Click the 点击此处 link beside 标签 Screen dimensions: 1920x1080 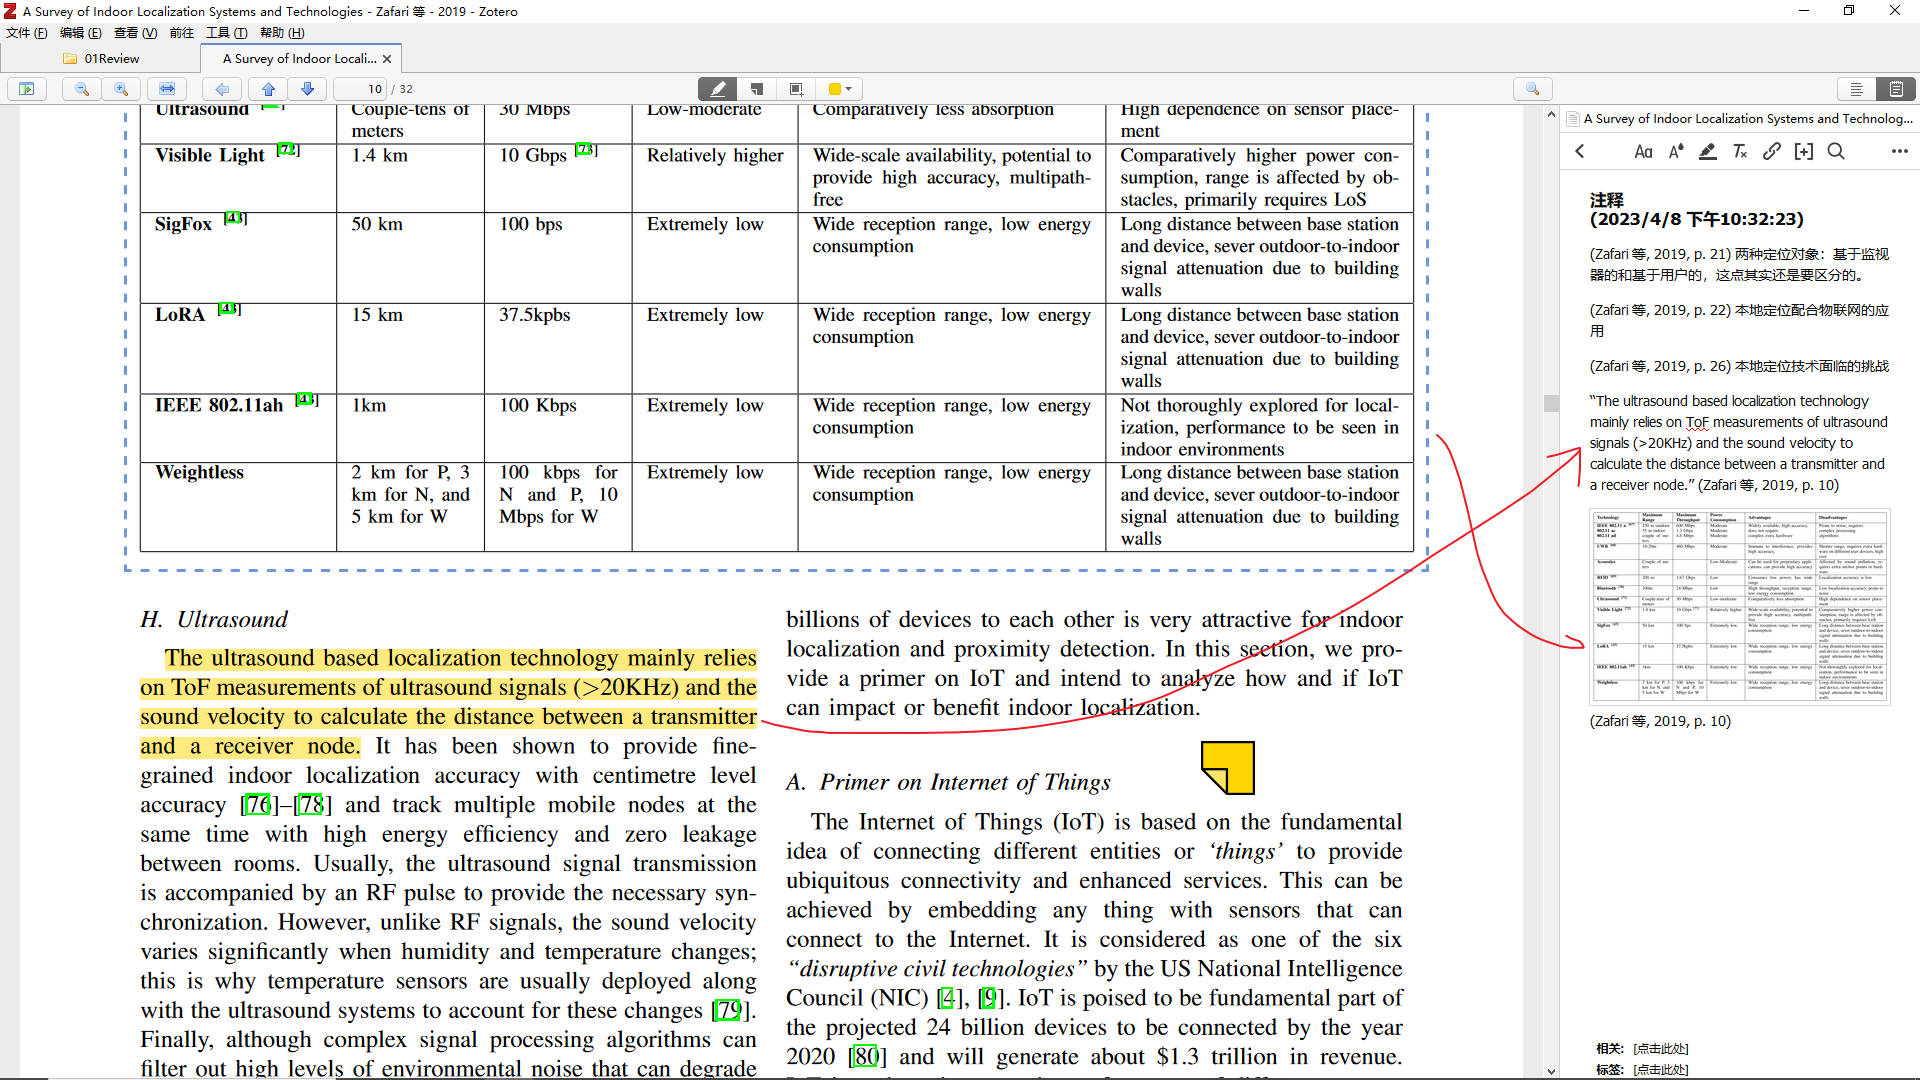(x=1660, y=1070)
